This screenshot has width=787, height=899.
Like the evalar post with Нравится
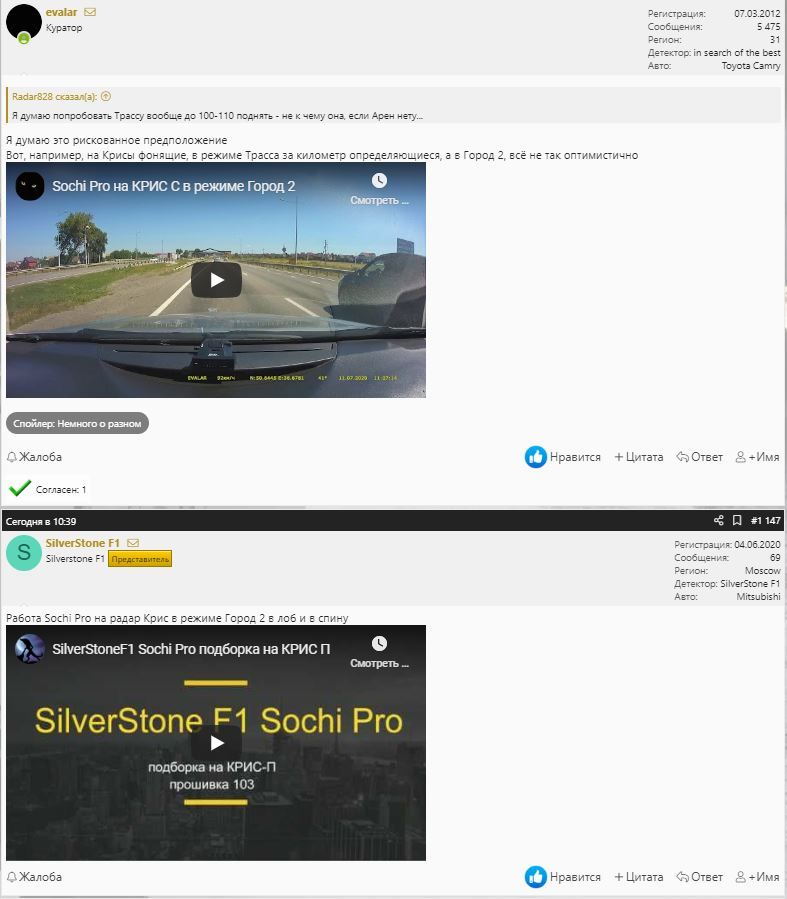tap(563, 457)
